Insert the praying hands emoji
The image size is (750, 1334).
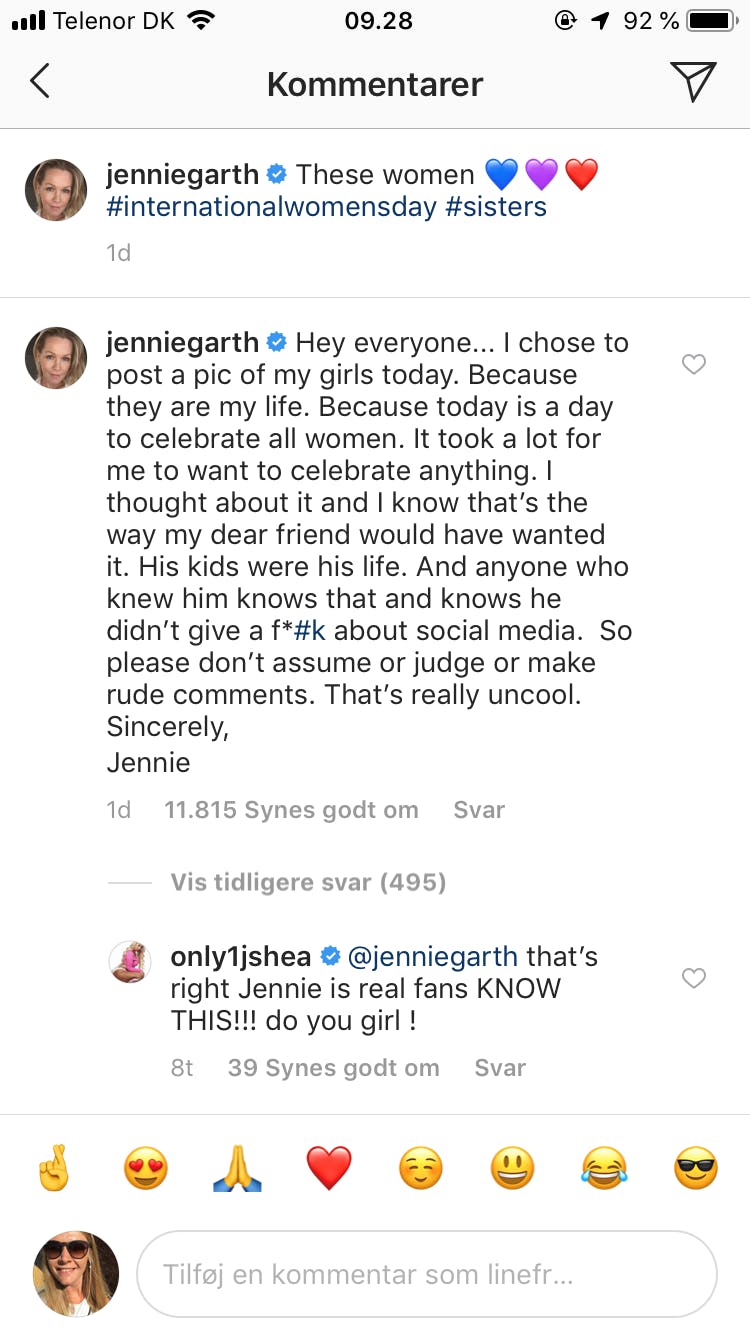pyautogui.click(x=238, y=1168)
